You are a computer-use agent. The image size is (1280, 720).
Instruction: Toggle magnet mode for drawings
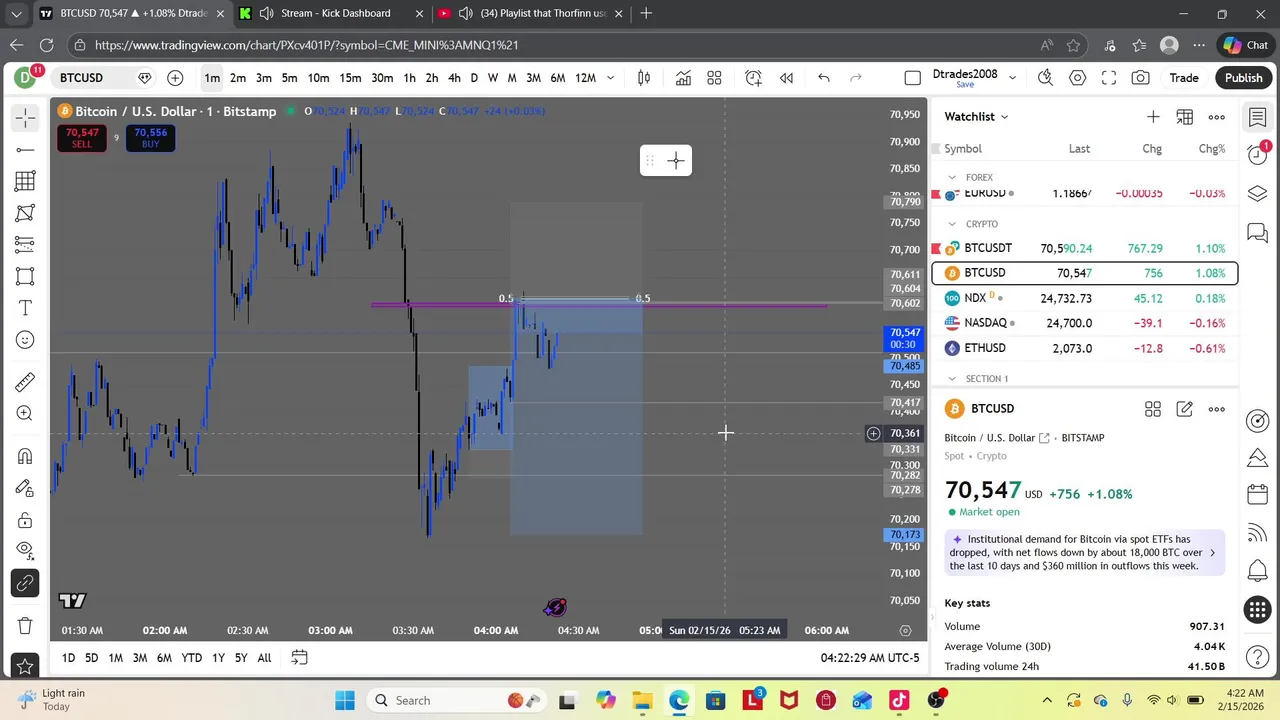pos(25,456)
